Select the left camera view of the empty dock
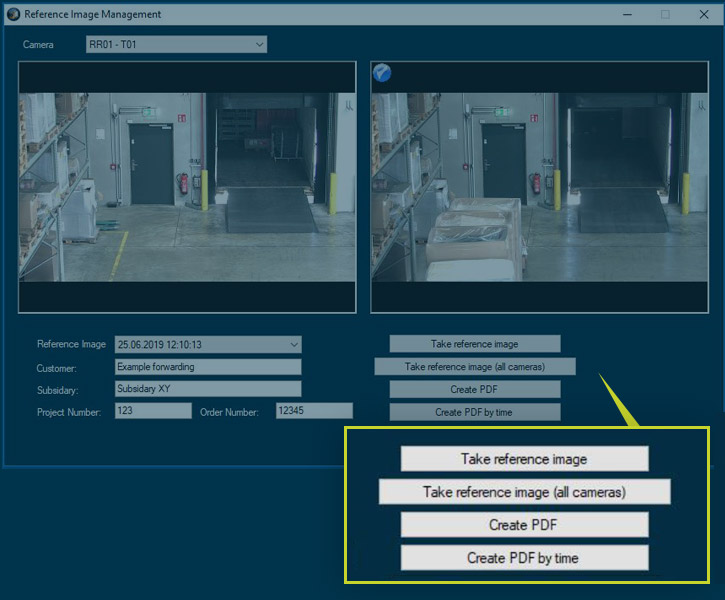Screen dimensions: 725x600 [x=187, y=187]
